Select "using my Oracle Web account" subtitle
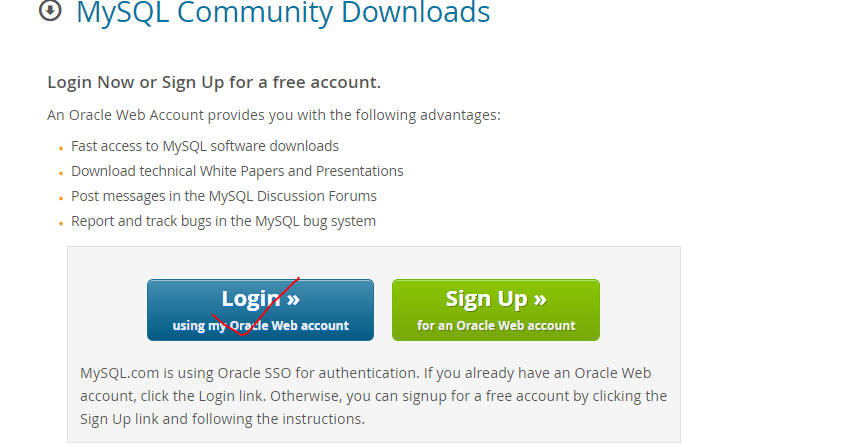847x447 pixels. (260, 326)
